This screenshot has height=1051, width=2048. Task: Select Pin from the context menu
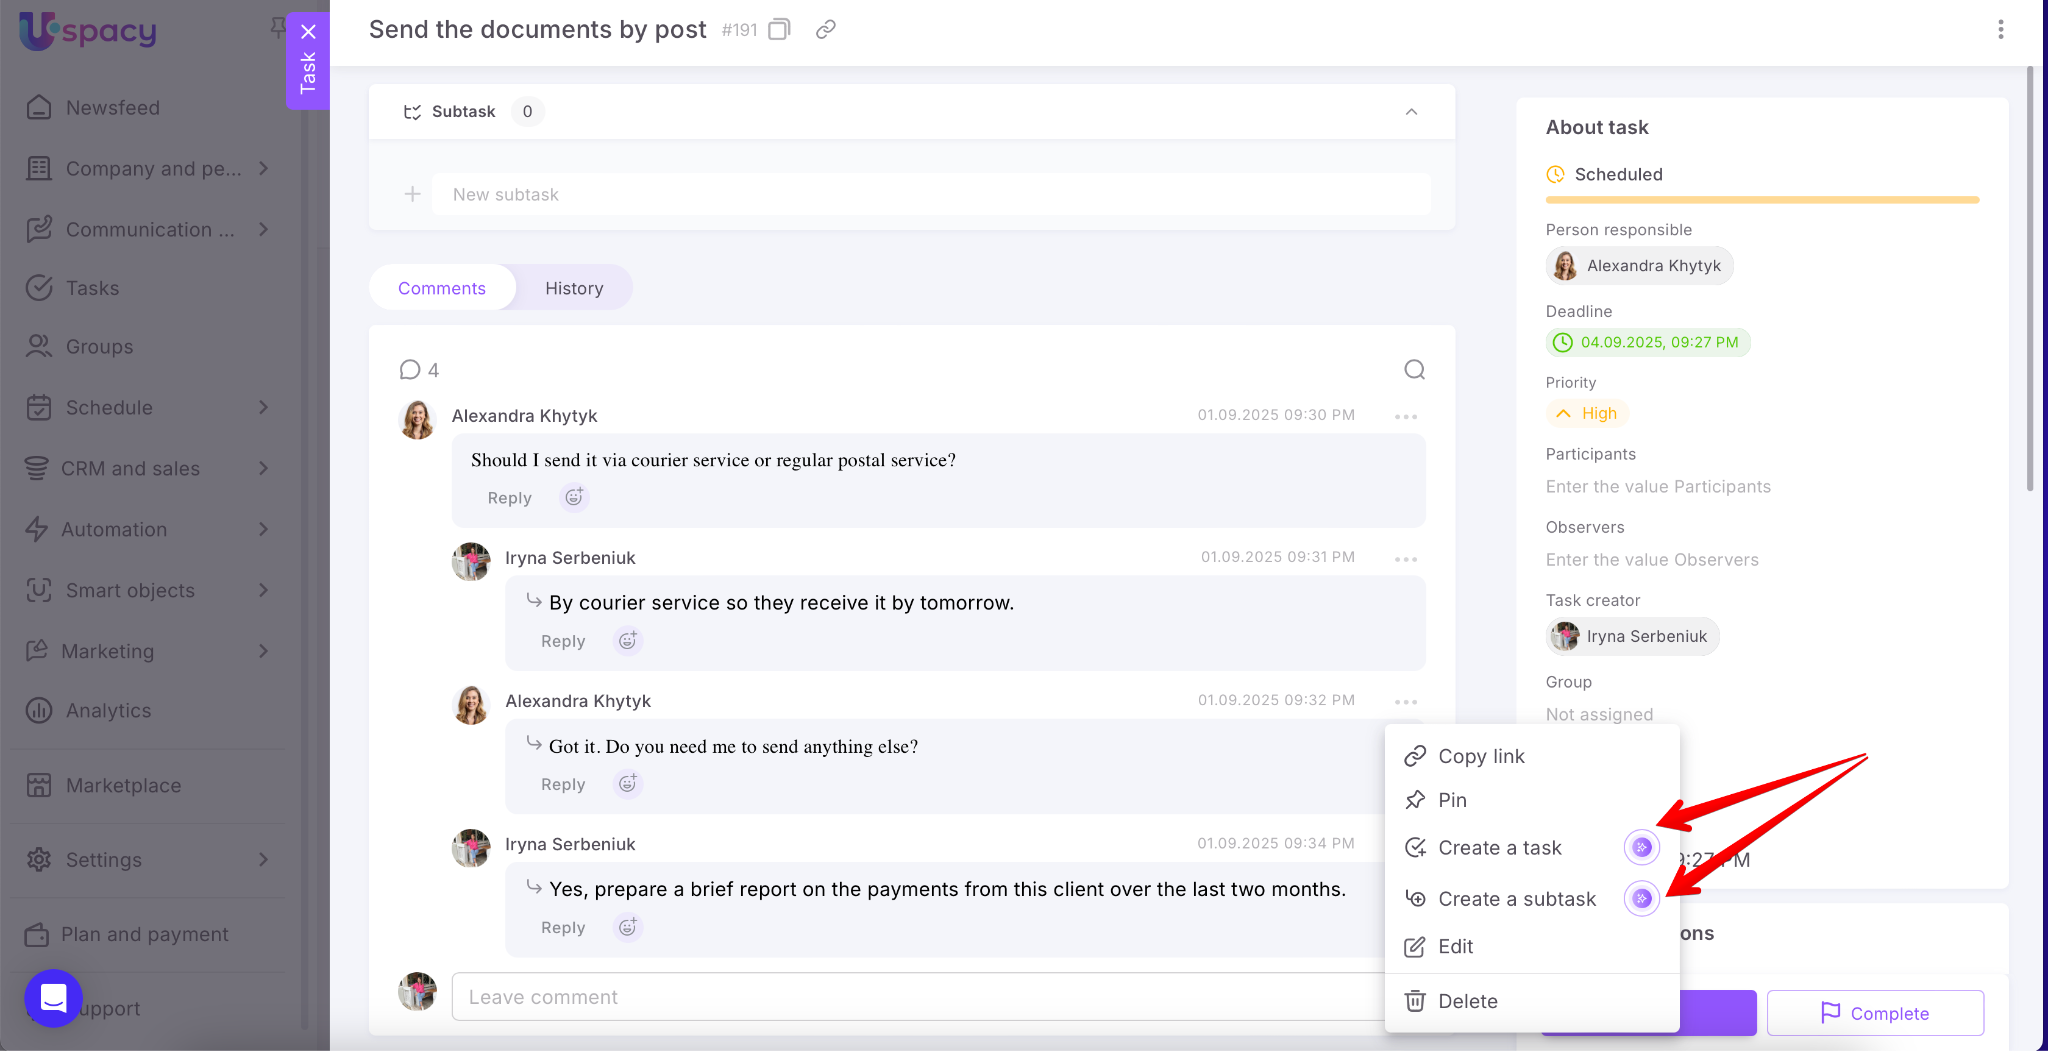[x=1452, y=800]
